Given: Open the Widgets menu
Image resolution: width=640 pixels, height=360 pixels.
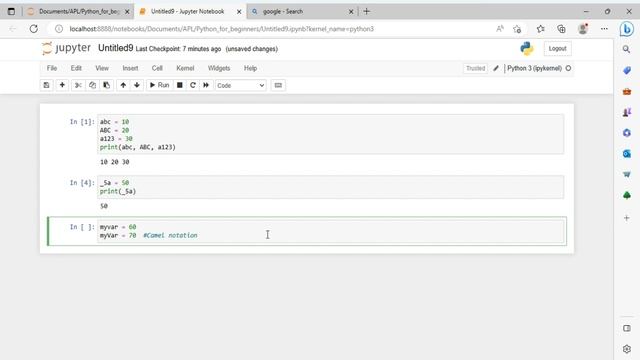Looking at the screenshot, I should [x=219, y=68].
